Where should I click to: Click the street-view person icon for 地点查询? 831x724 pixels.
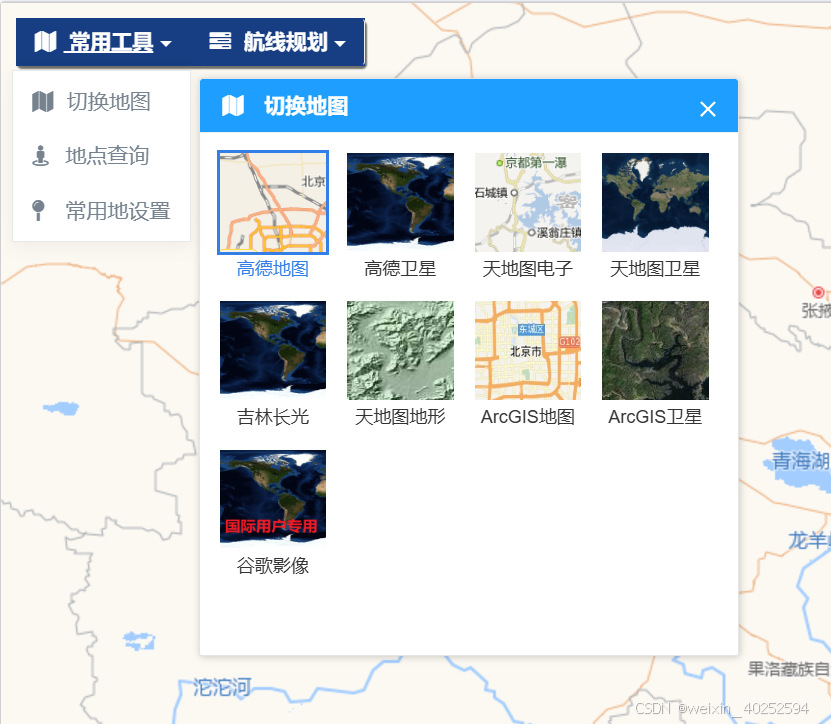[x=40, y=156]
